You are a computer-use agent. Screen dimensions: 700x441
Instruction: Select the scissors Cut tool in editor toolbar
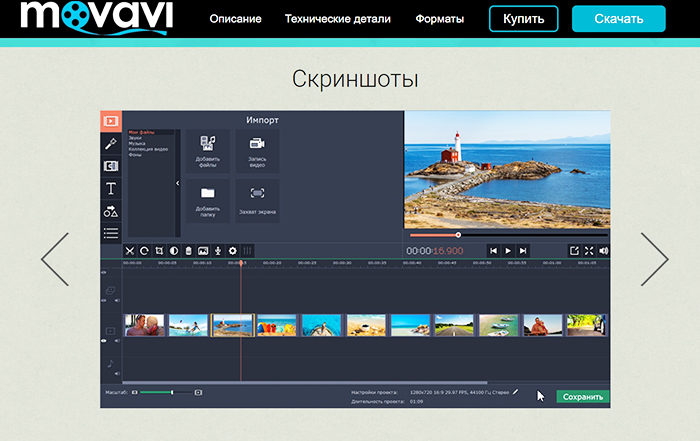[130, 250]
